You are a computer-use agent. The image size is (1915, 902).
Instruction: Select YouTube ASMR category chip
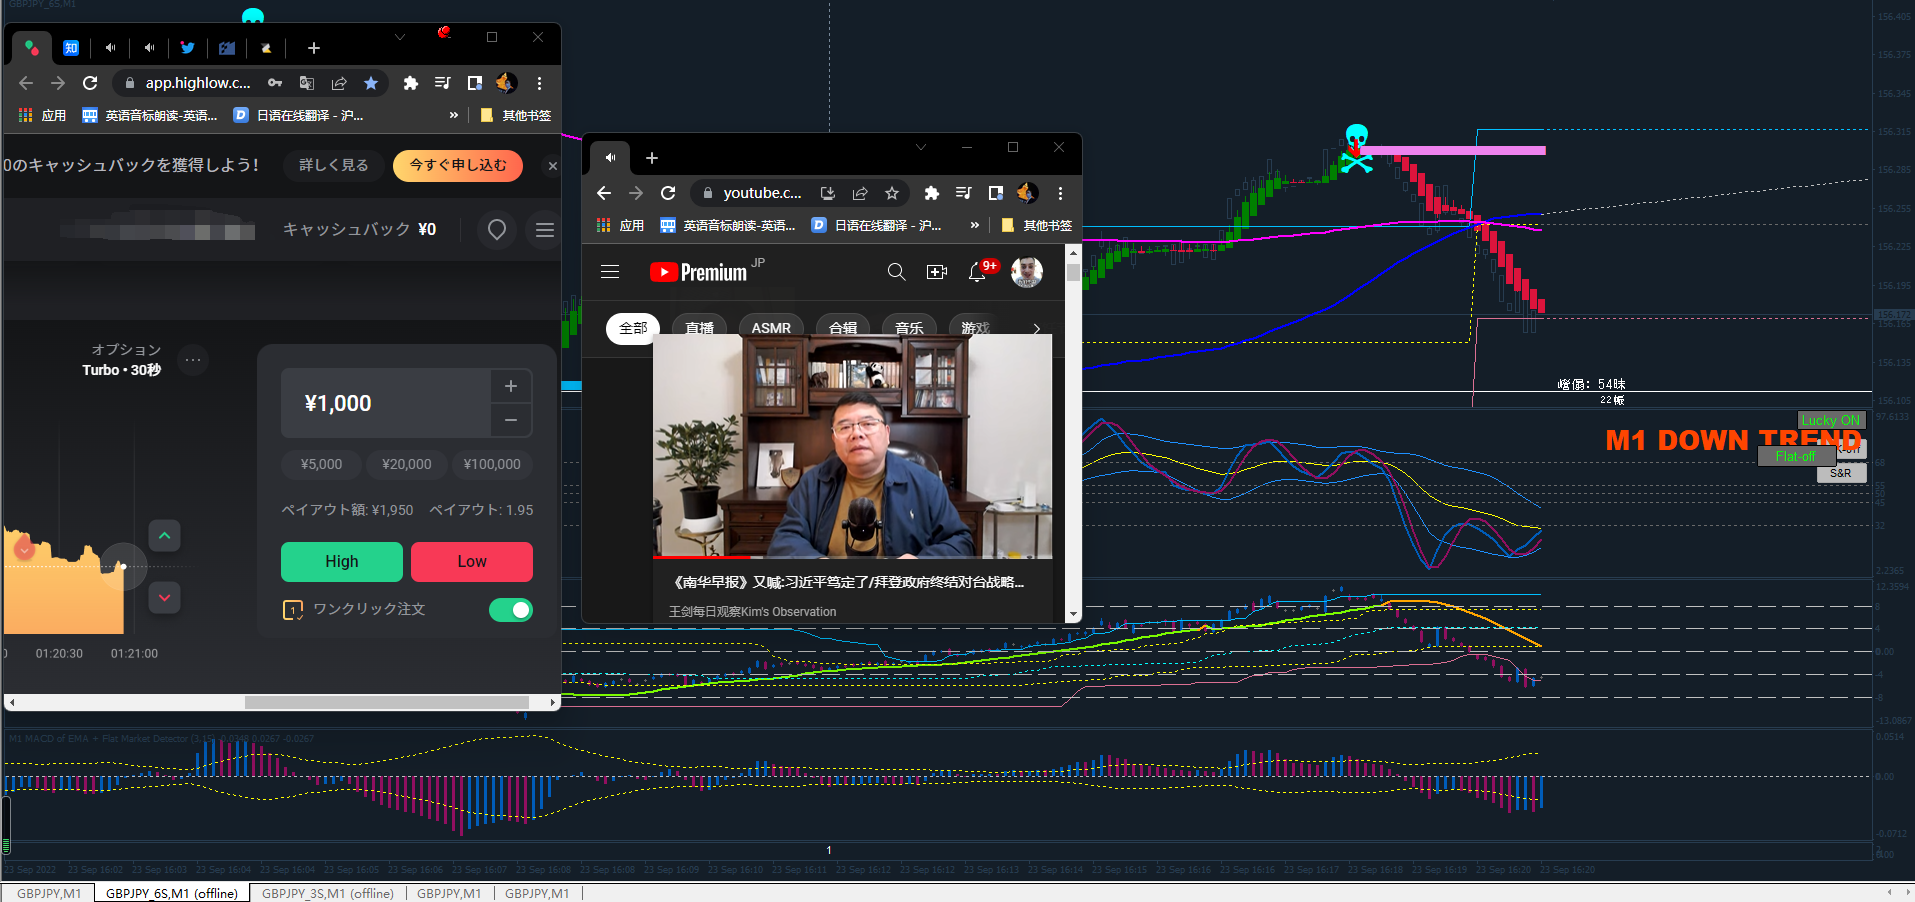coord(771,328)
